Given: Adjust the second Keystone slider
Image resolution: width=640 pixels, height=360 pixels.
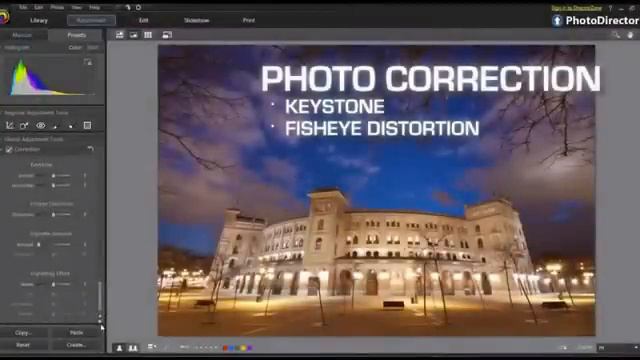Looking at the screenshot, I should pos(53,185).
